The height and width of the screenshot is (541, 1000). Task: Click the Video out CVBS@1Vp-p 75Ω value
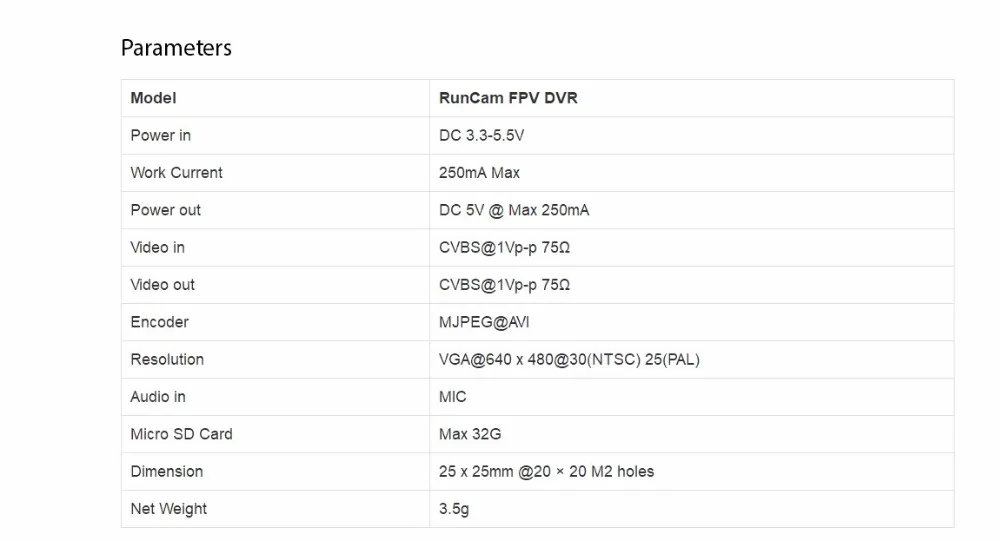[504, 285]
